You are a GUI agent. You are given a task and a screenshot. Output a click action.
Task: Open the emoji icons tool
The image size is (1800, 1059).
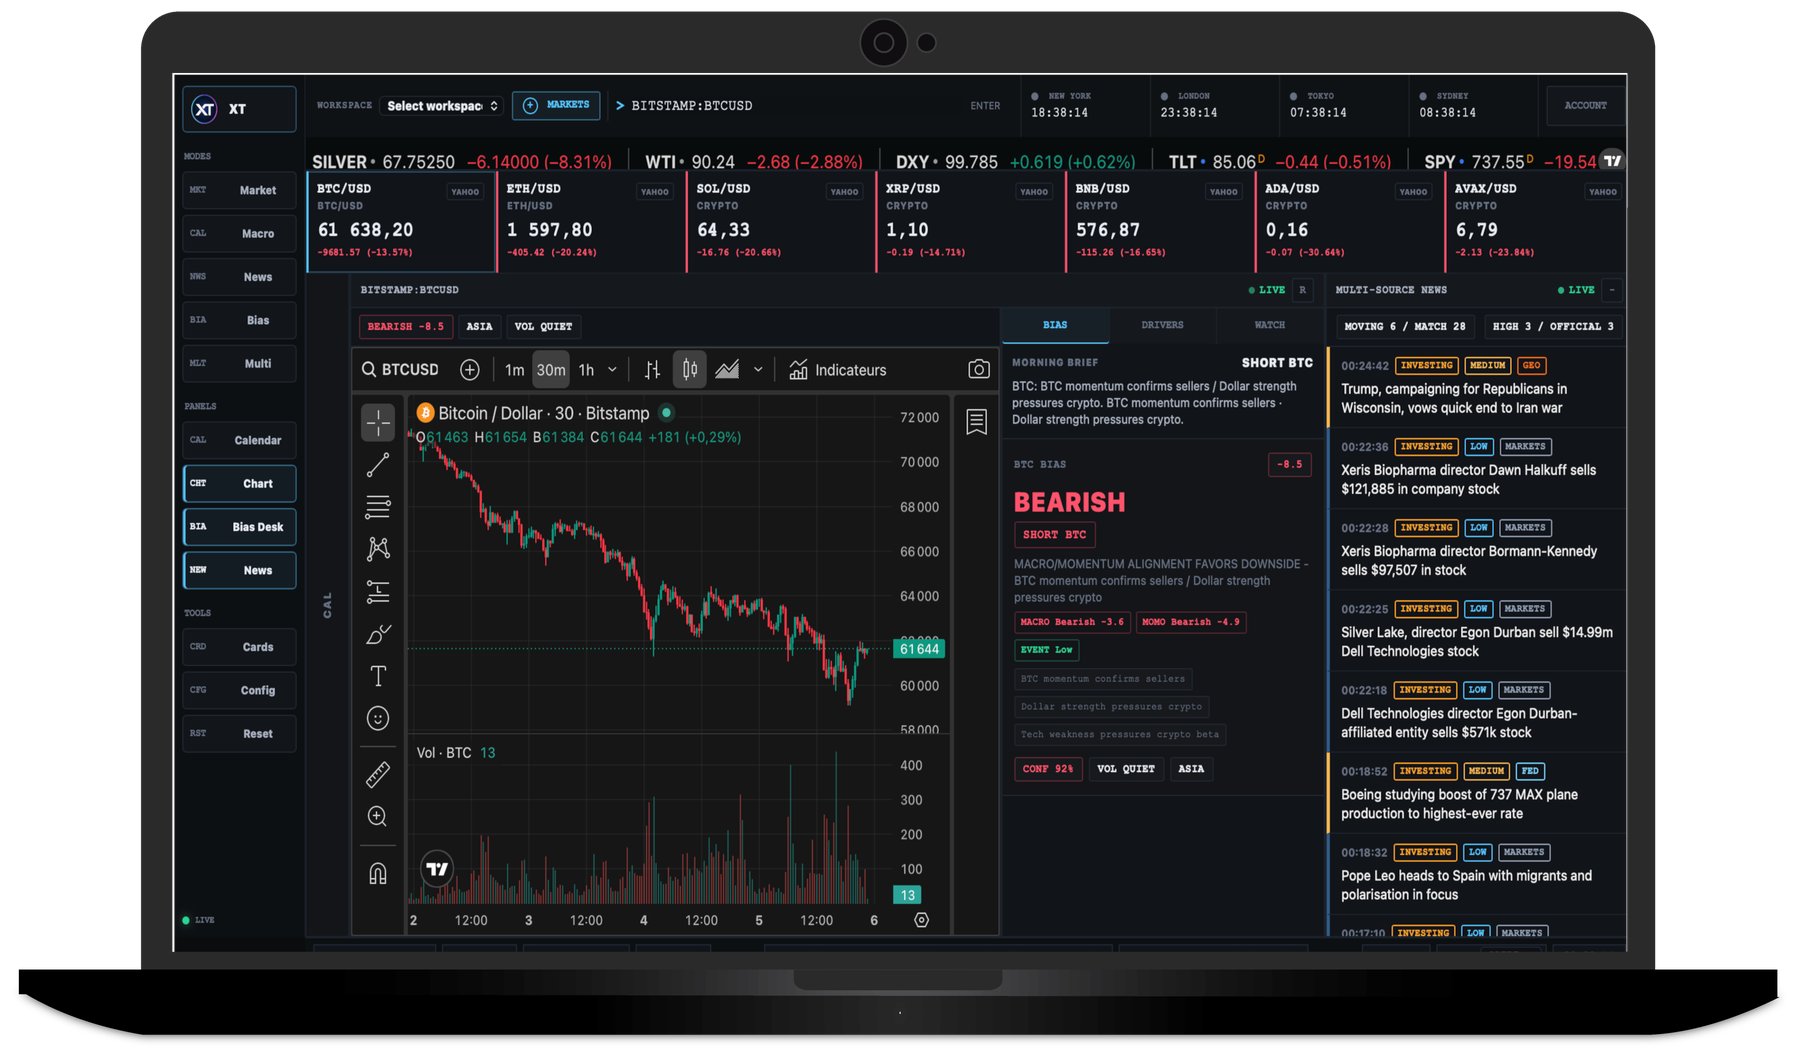click(378, 718)
